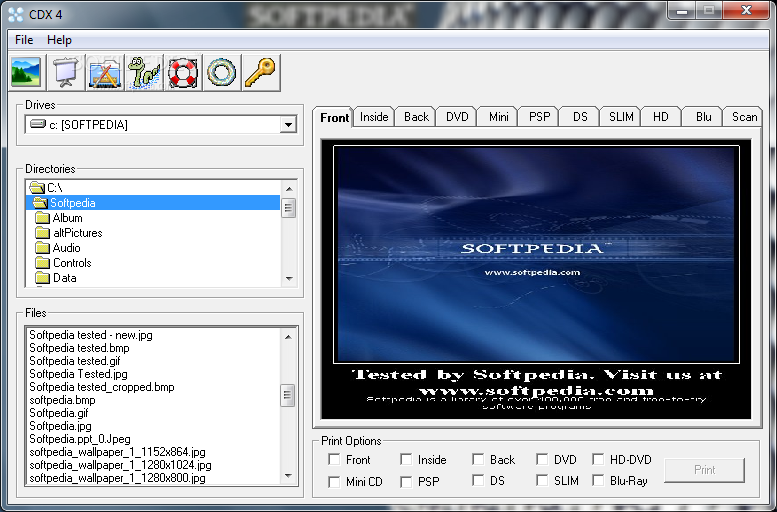The width and height of the screenshot is (777, 512).
Task: Tick the HD-DVD print option checkbox
Action: [598, 459]
